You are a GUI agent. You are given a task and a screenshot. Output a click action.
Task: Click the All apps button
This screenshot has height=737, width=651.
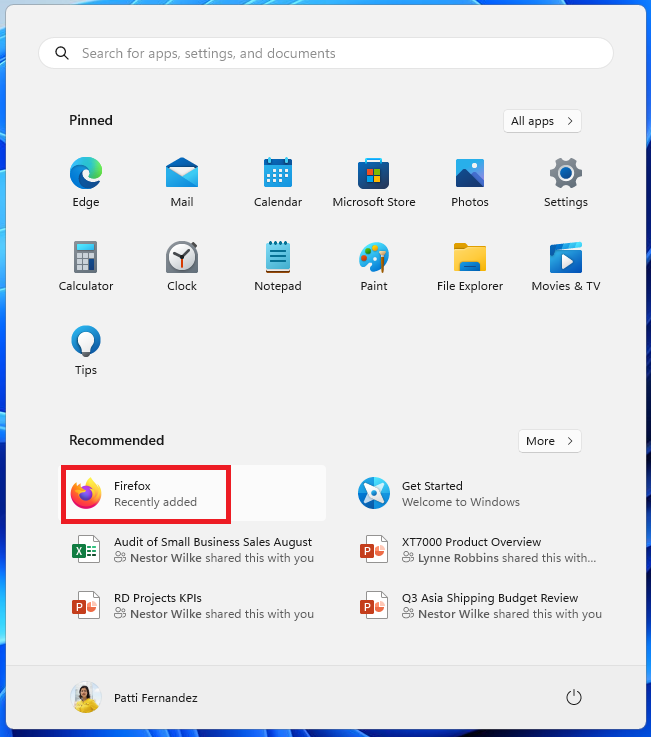click(542, 121)
